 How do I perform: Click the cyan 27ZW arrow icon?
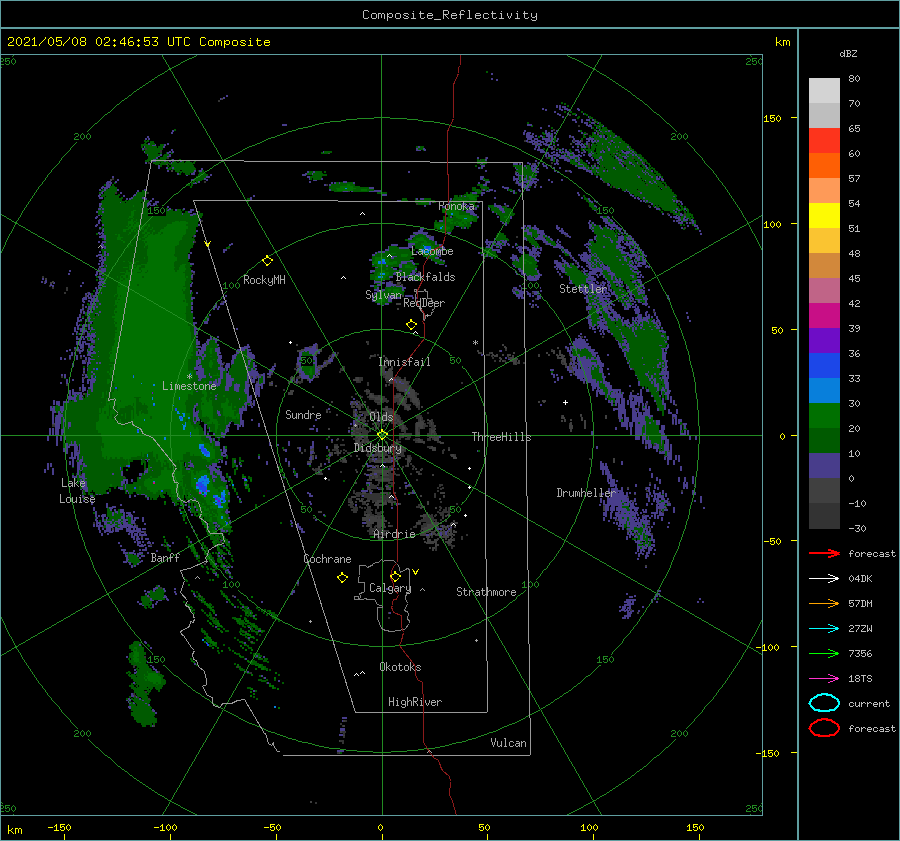[824, 629]
